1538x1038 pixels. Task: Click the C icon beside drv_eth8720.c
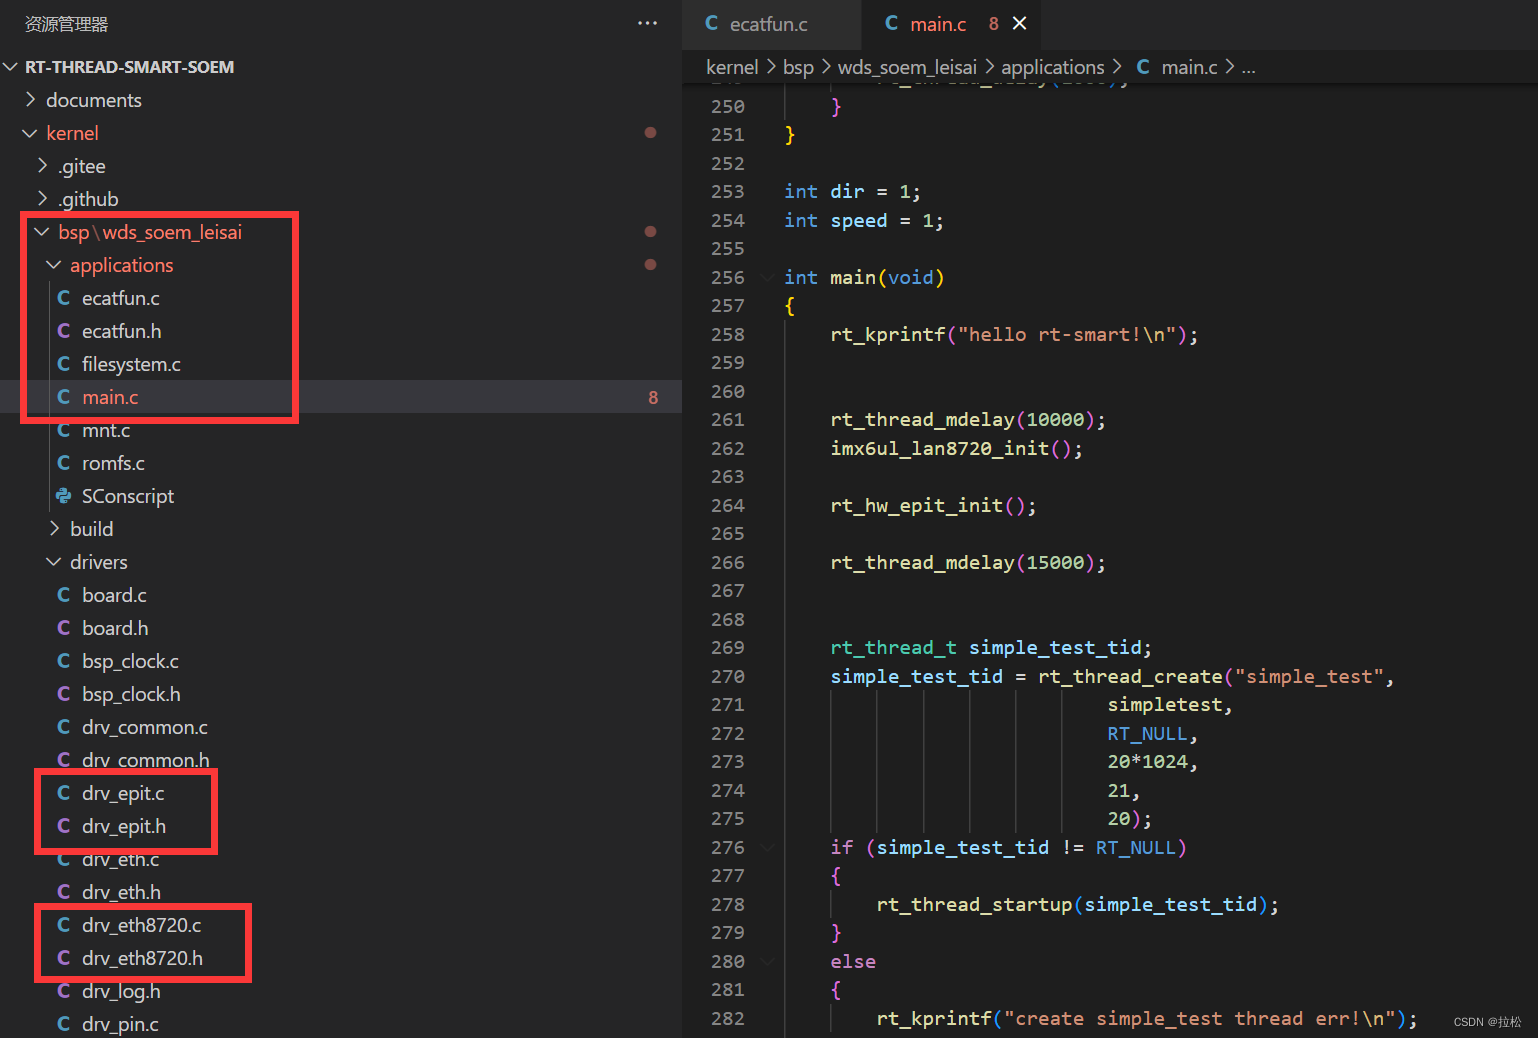tap(64, 925)
